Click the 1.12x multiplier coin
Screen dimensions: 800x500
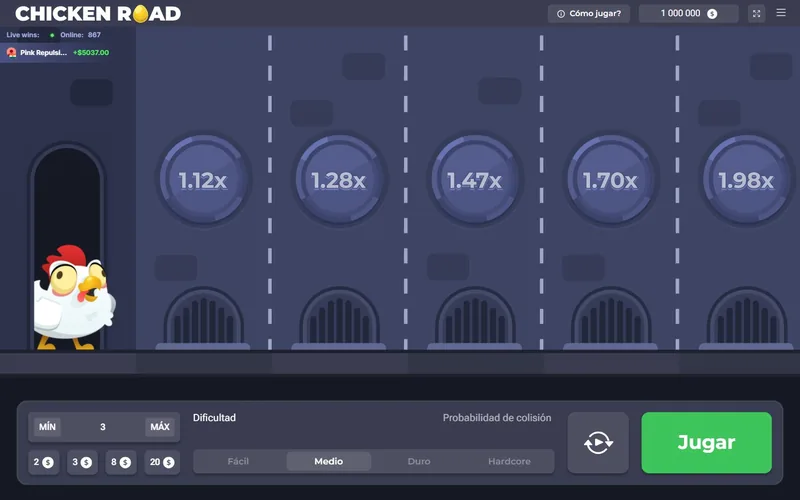[203, 180]
